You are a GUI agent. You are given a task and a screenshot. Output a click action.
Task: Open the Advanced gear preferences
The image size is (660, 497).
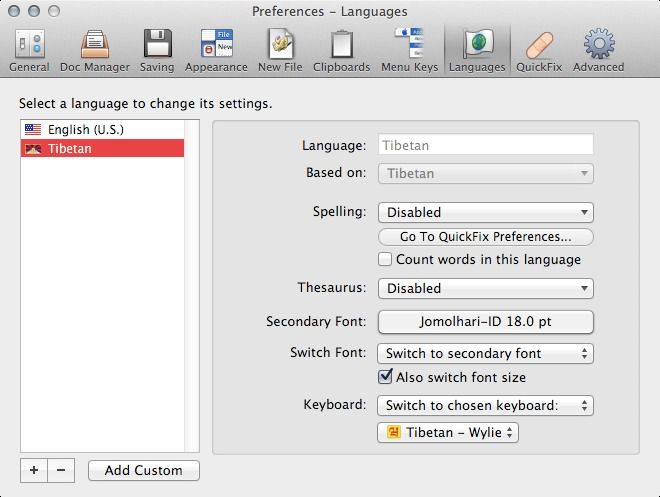coord(598,49)
